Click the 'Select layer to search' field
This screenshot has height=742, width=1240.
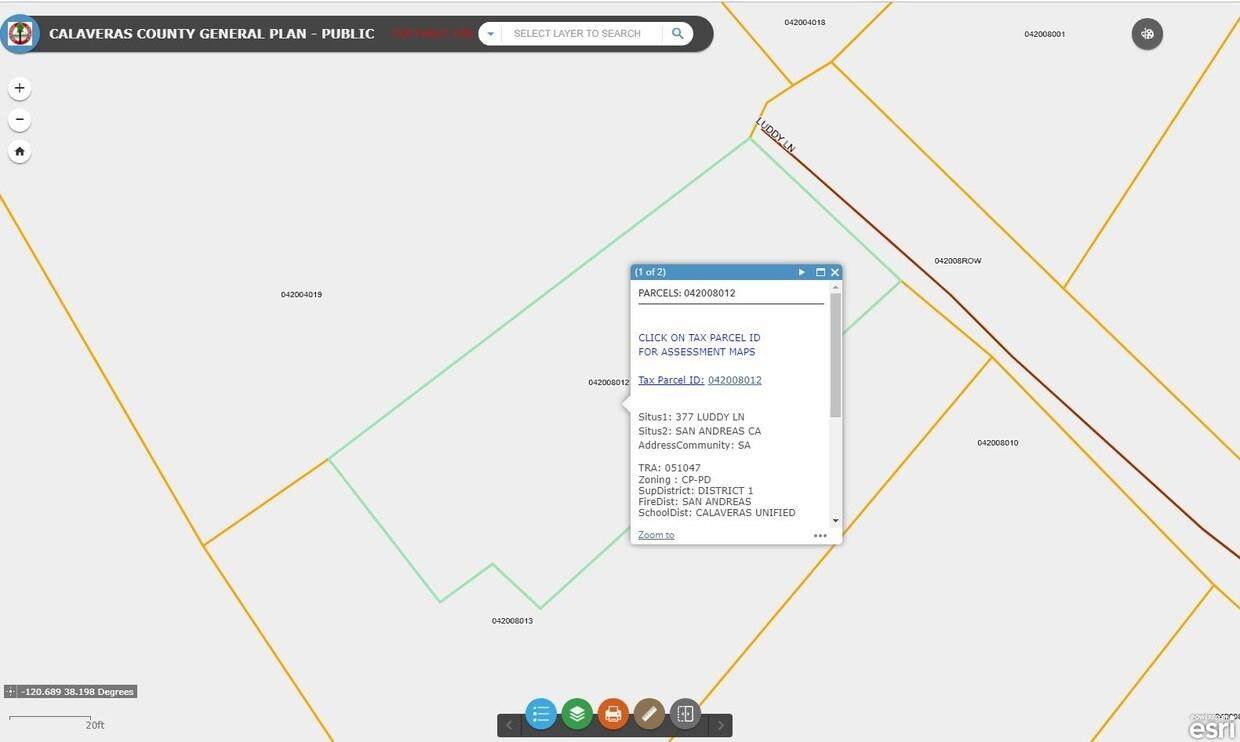tap(580, 34)
